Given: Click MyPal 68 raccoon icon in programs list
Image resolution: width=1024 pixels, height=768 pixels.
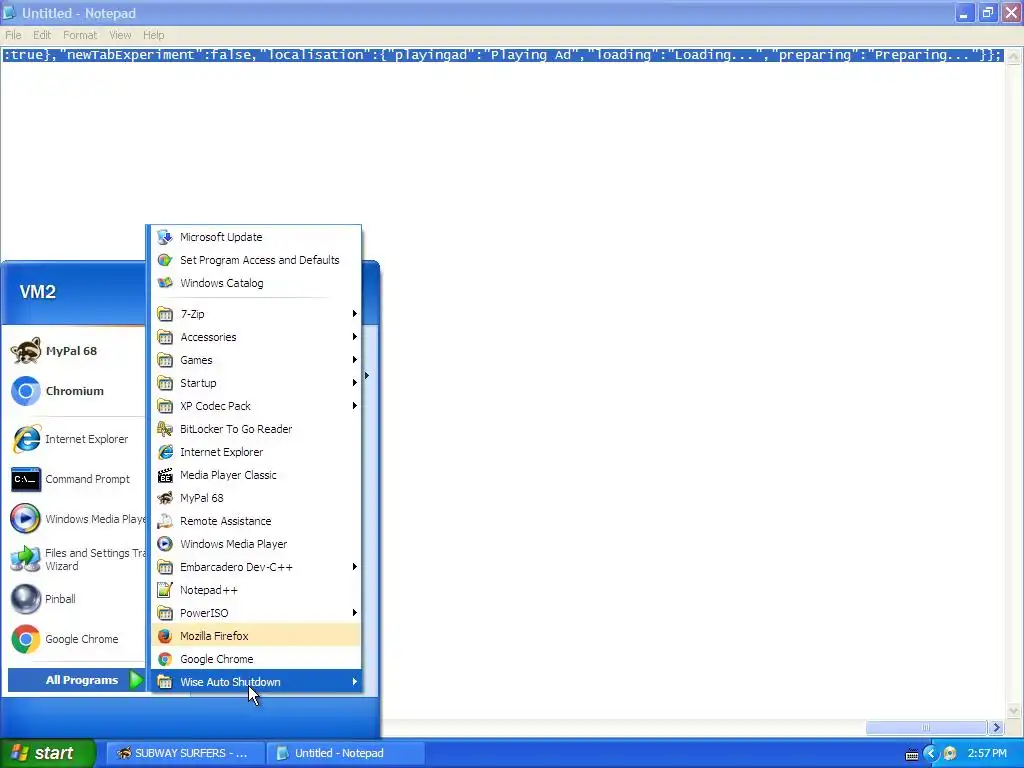Looking at the screenshot, I should 165,498.
